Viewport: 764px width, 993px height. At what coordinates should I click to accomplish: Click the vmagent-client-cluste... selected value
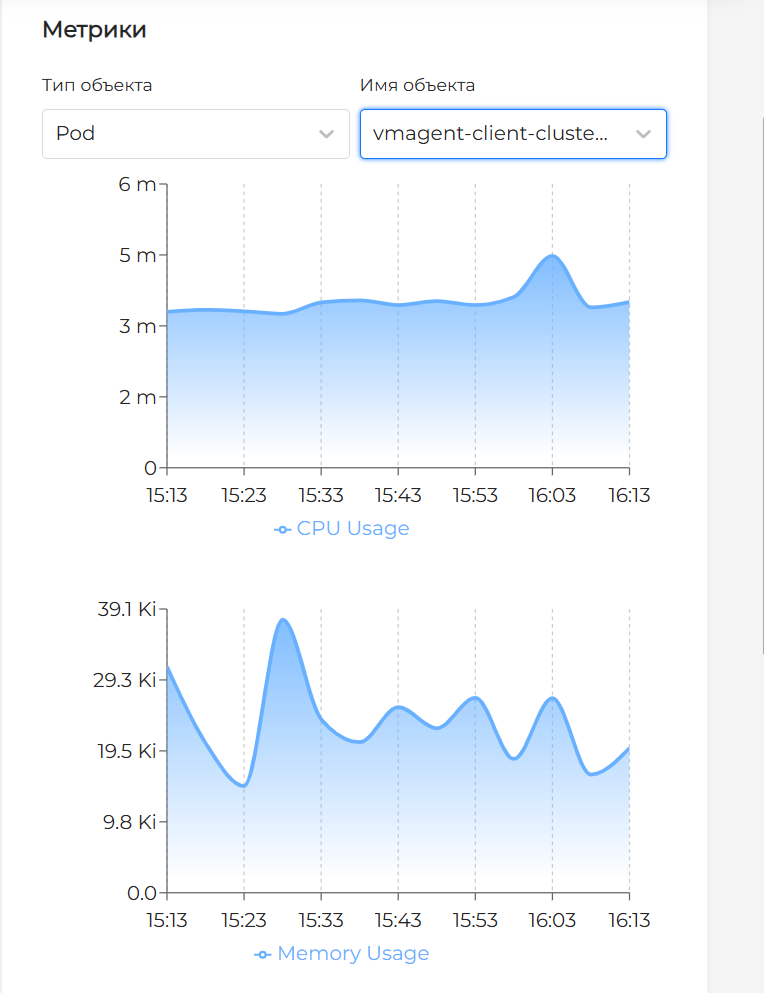490,134
